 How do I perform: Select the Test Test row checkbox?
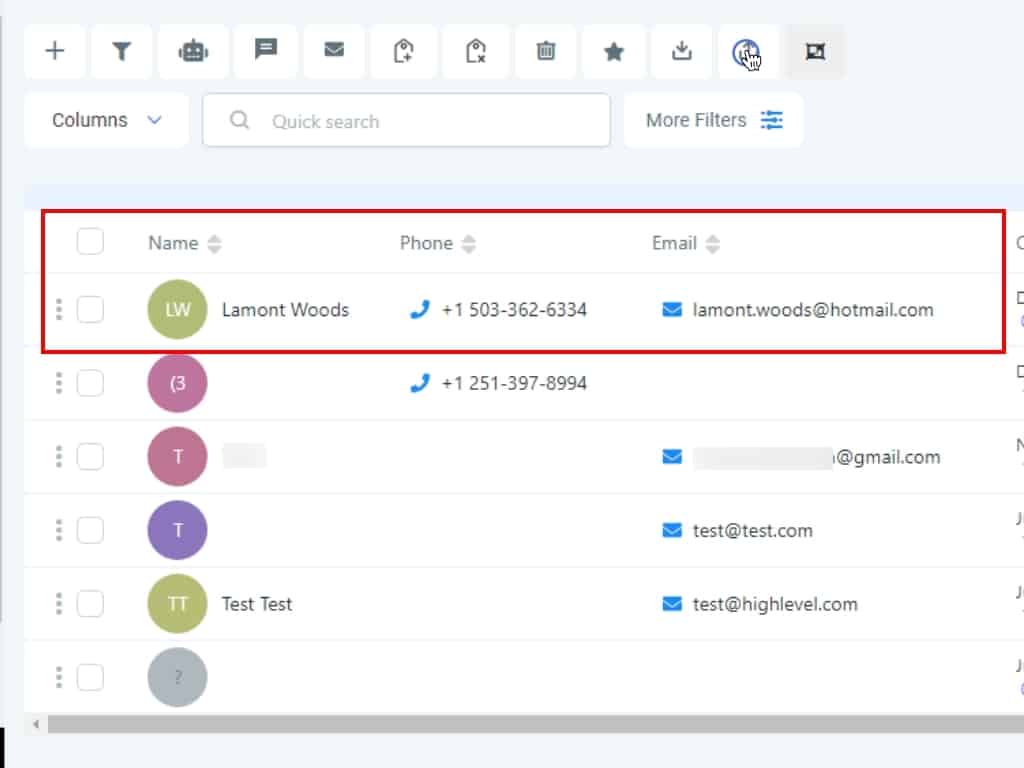point(90,604)
